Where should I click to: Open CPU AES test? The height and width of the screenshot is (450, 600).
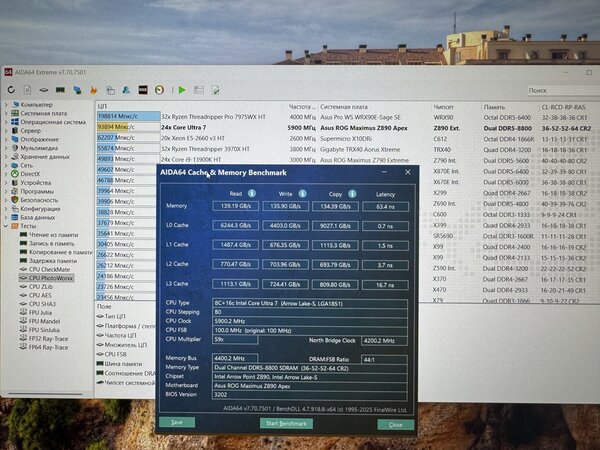pyautogui.click(x=40, y=295)
